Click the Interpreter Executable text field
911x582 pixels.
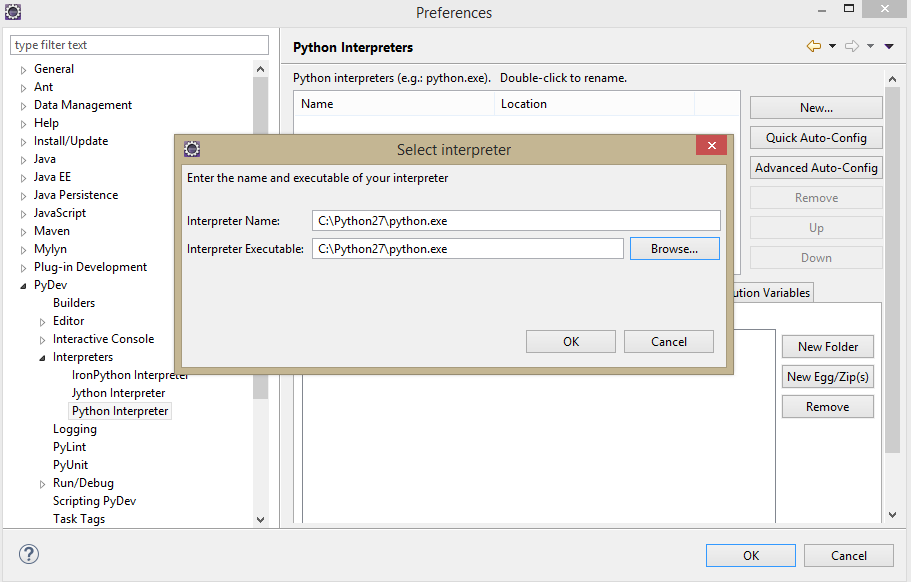[x=468, y=249]
